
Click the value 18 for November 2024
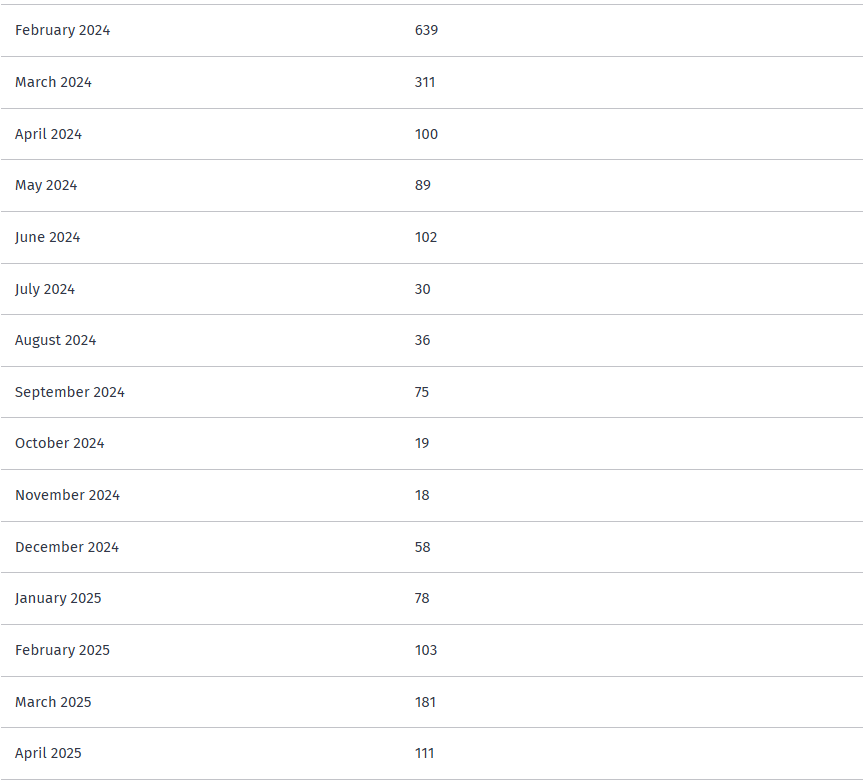422,495
